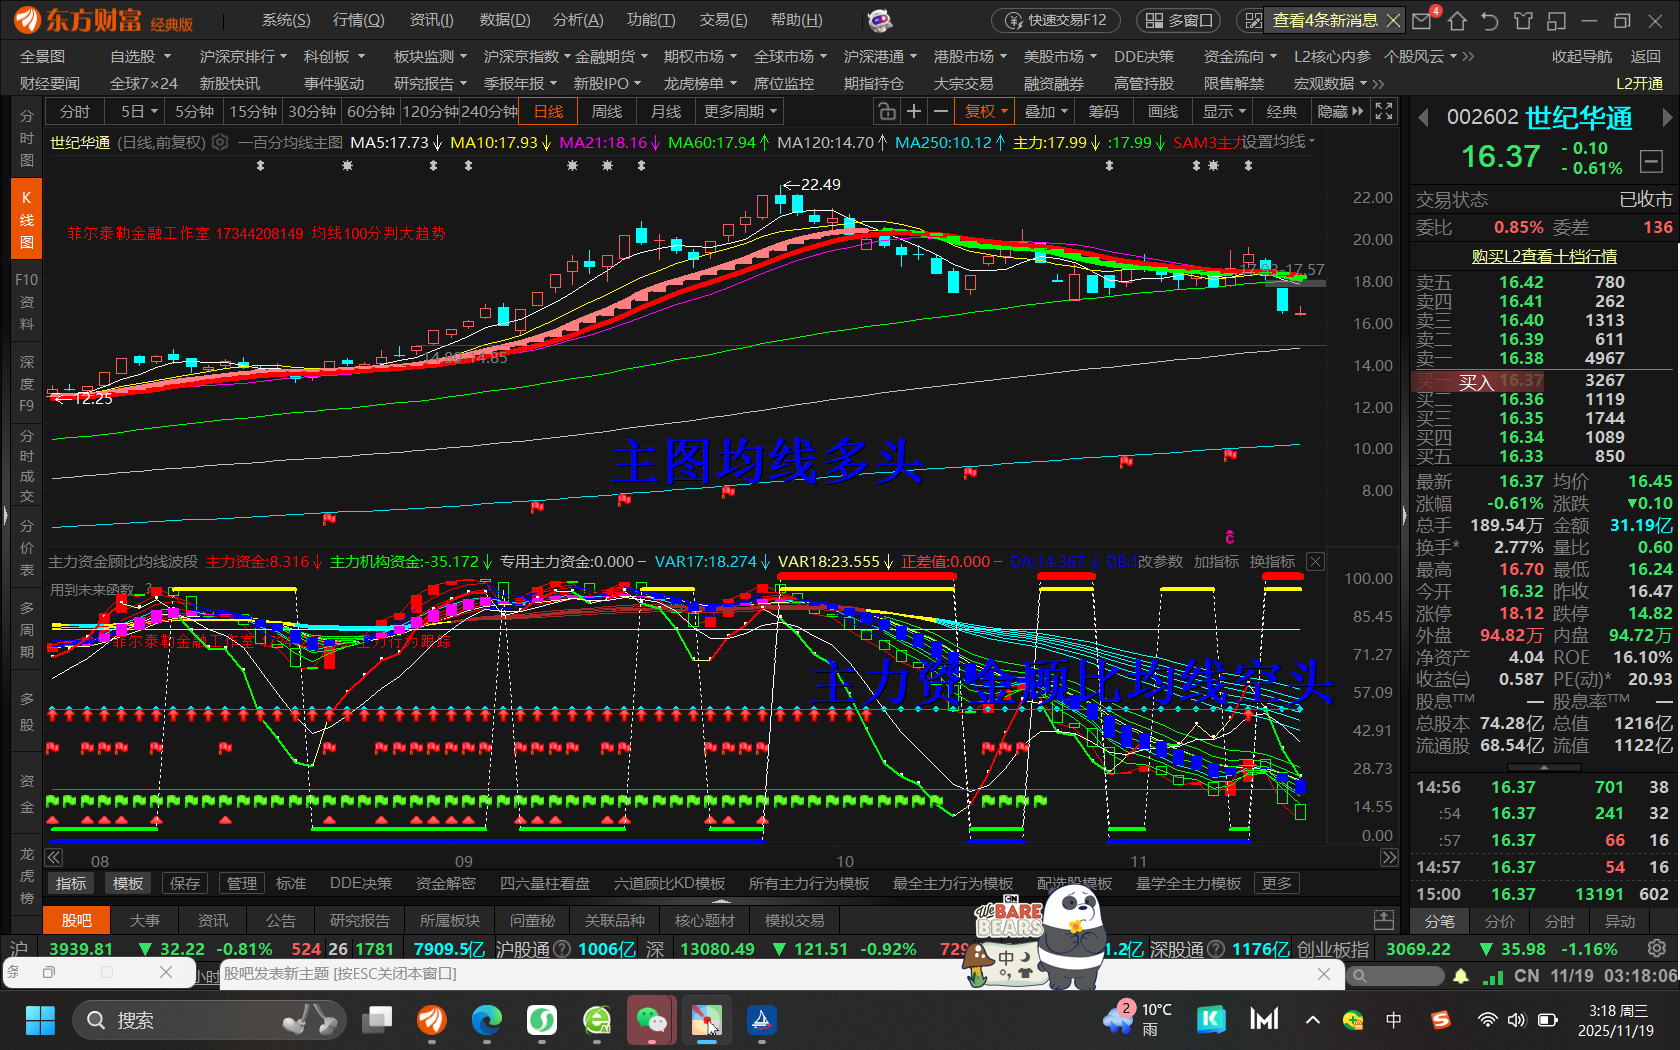Click 收起导航 to collapse navigation
Screen dimensions: 1680x1050
[1582, 57]
